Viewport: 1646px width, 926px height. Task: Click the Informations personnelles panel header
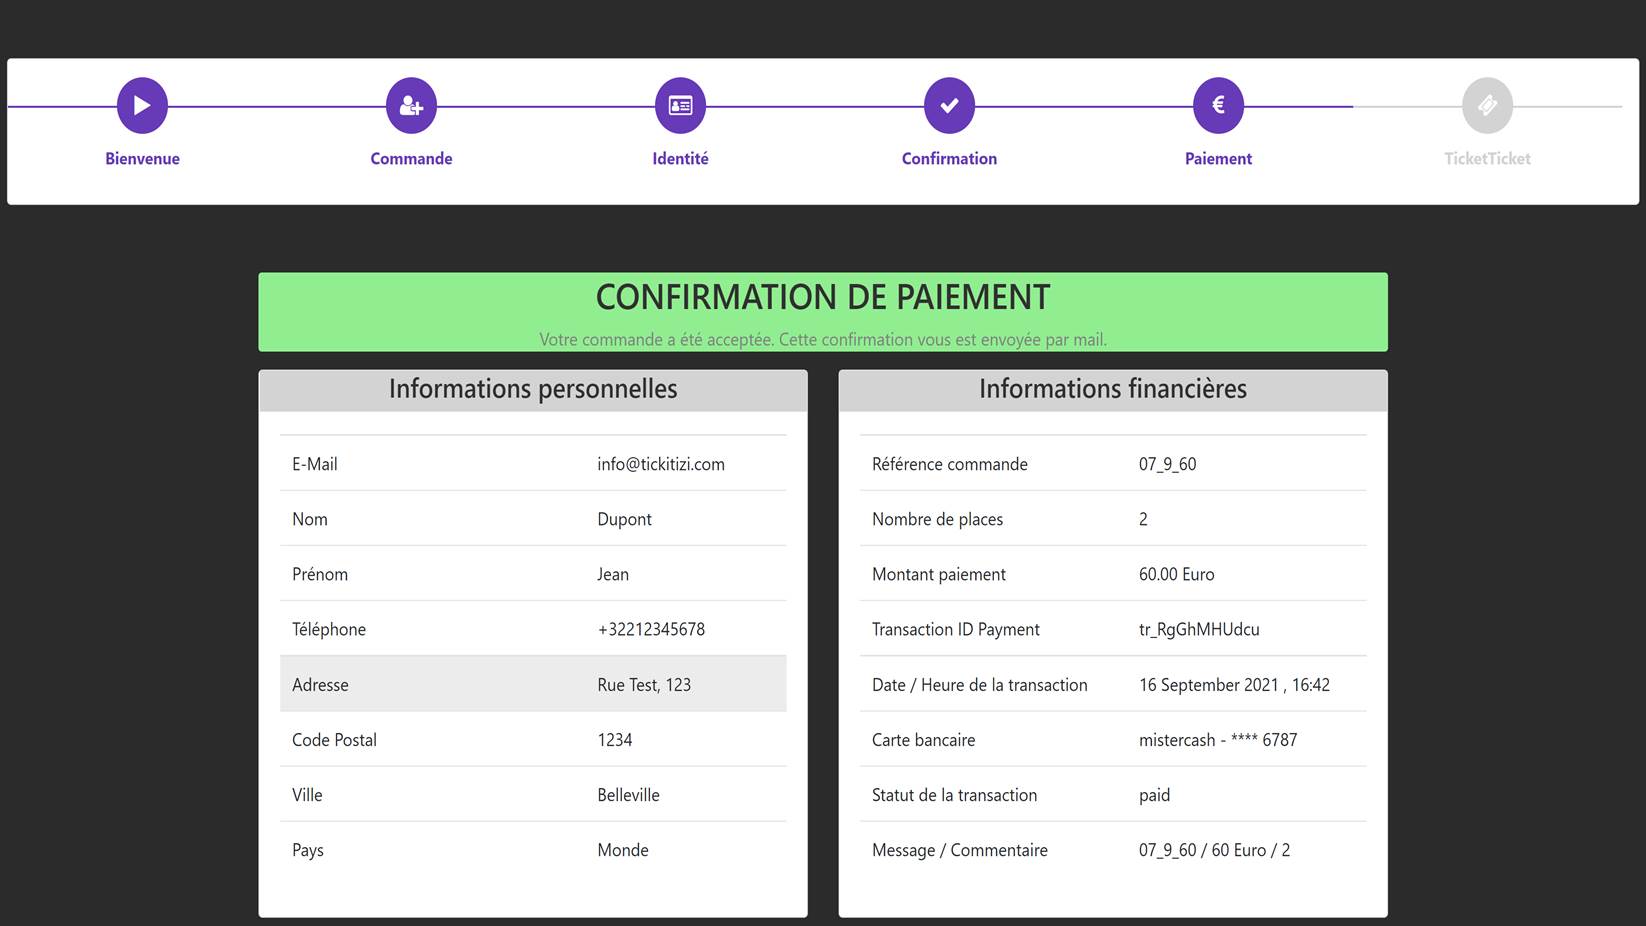coord(533,390)
